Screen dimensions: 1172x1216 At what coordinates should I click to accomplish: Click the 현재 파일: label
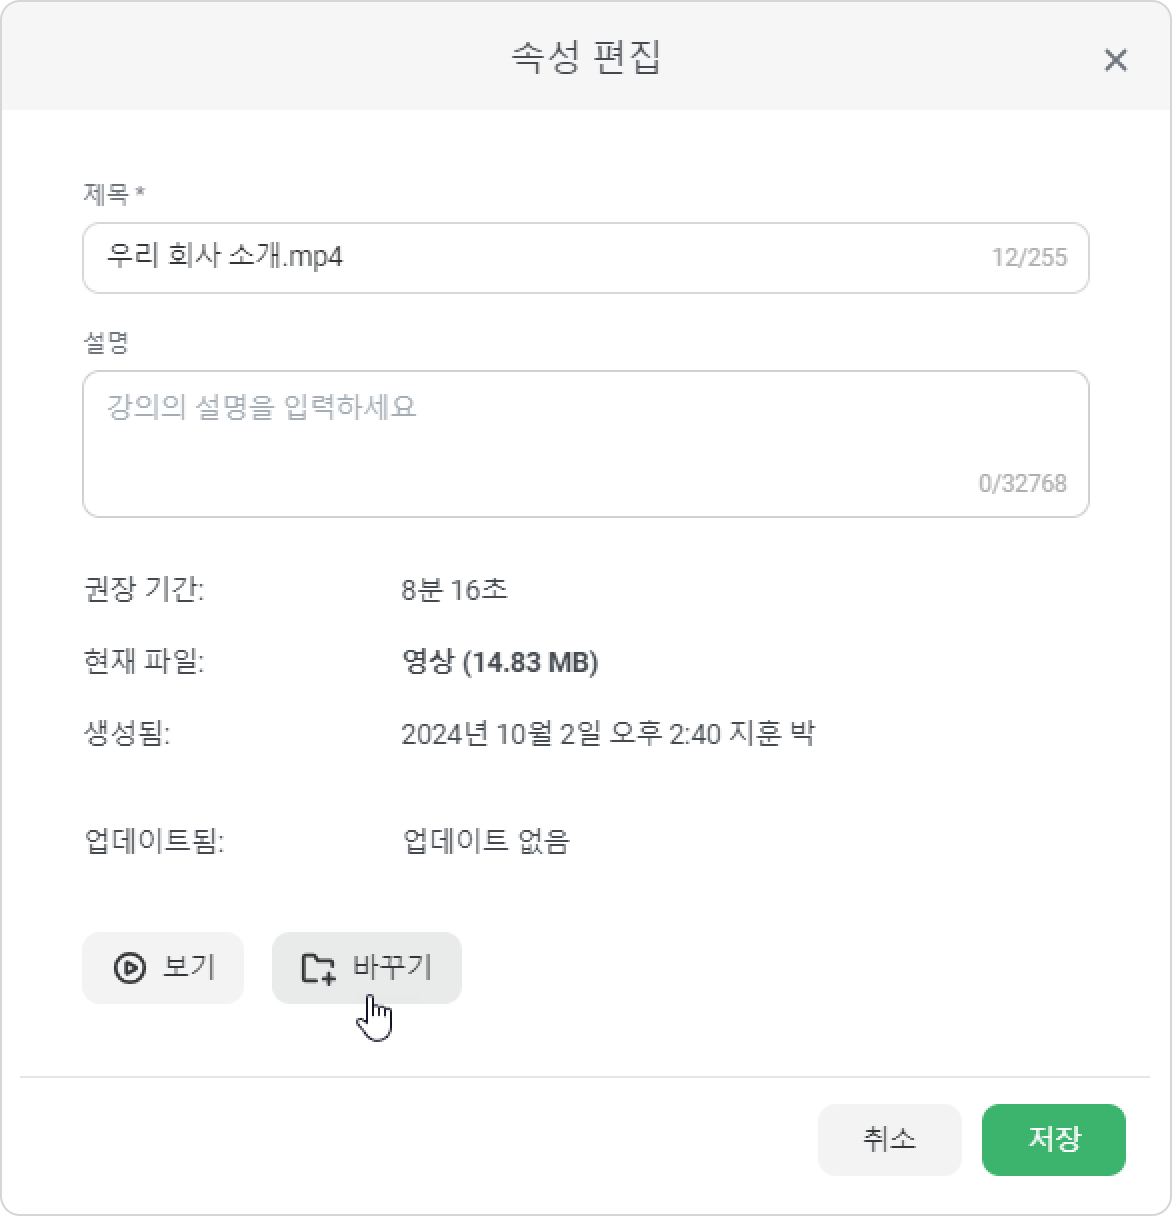point(144,662)
